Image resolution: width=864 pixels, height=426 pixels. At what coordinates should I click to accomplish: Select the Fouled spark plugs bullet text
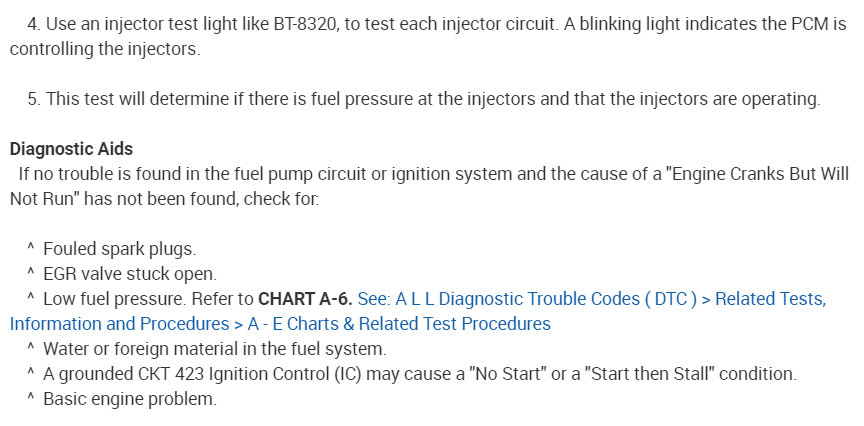click(x=119, y=249)
